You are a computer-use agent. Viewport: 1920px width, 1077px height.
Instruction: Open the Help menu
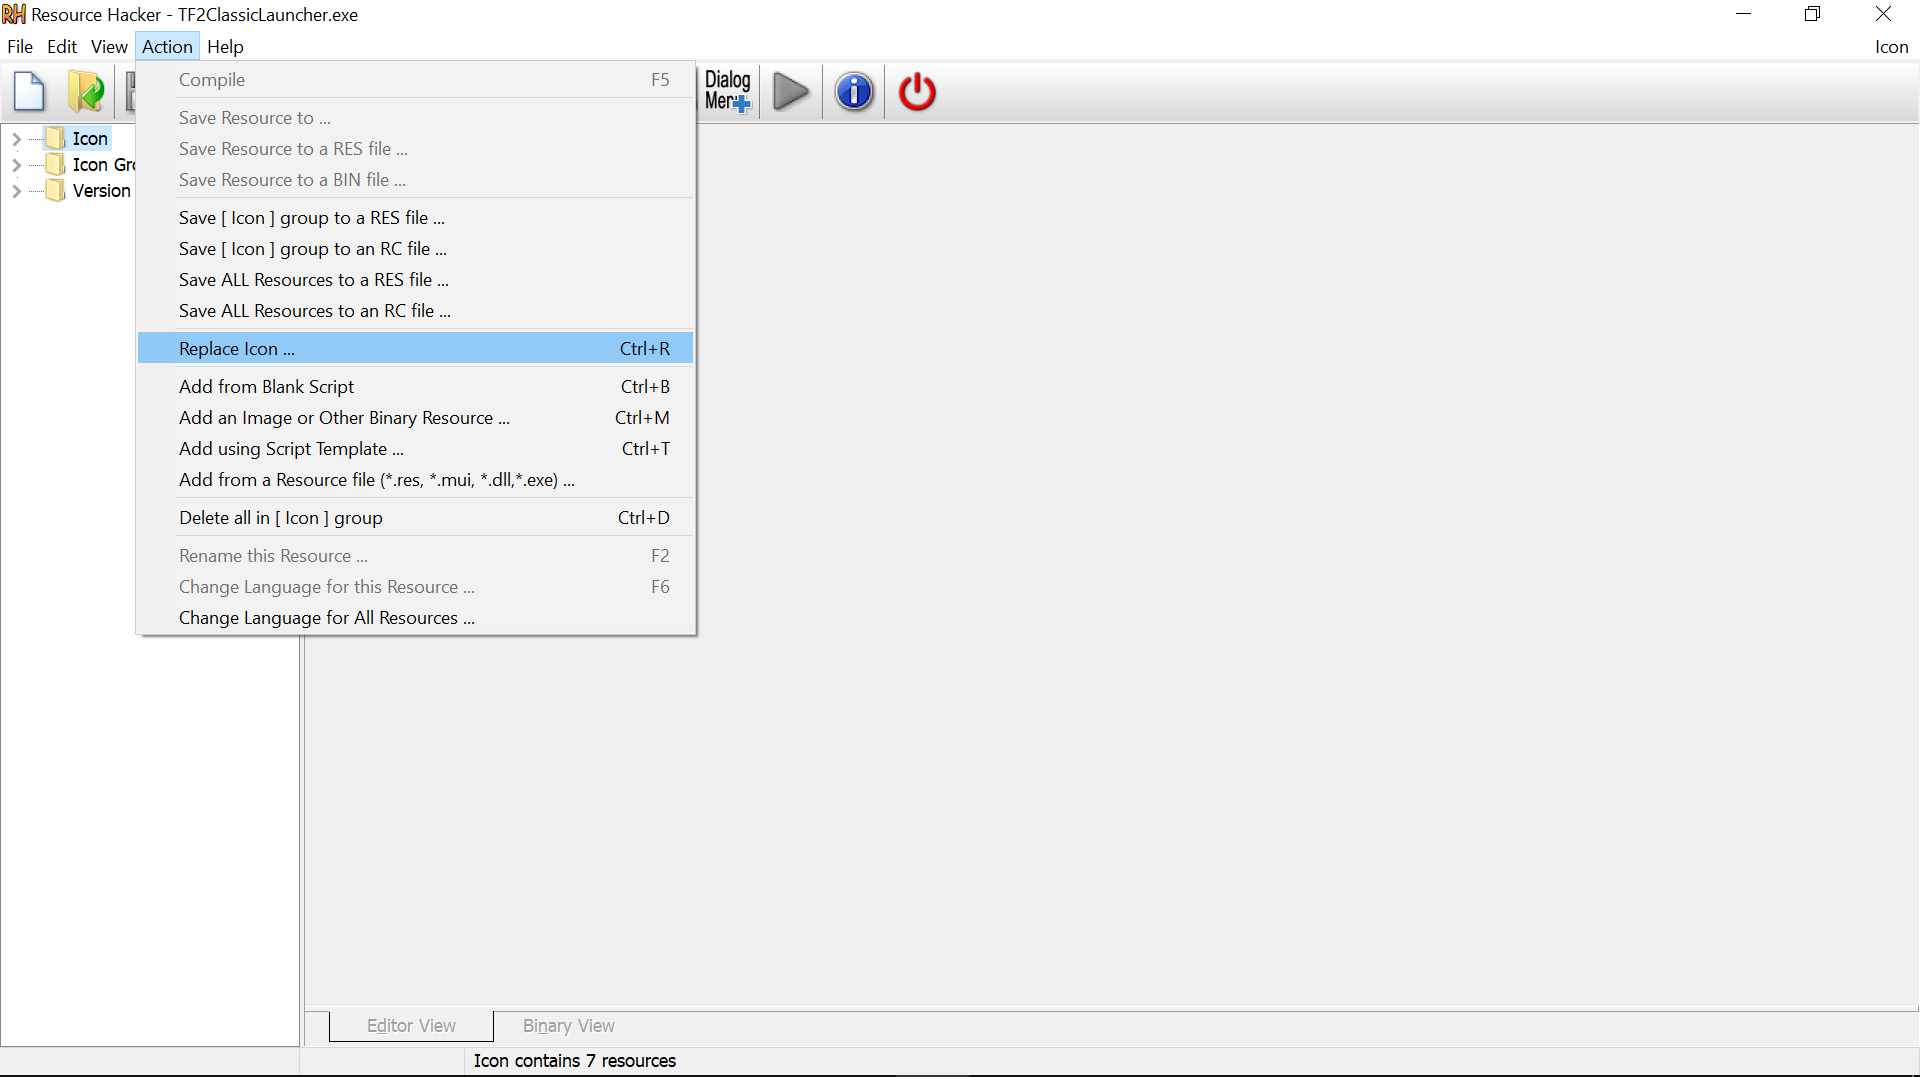pos(225,47)
